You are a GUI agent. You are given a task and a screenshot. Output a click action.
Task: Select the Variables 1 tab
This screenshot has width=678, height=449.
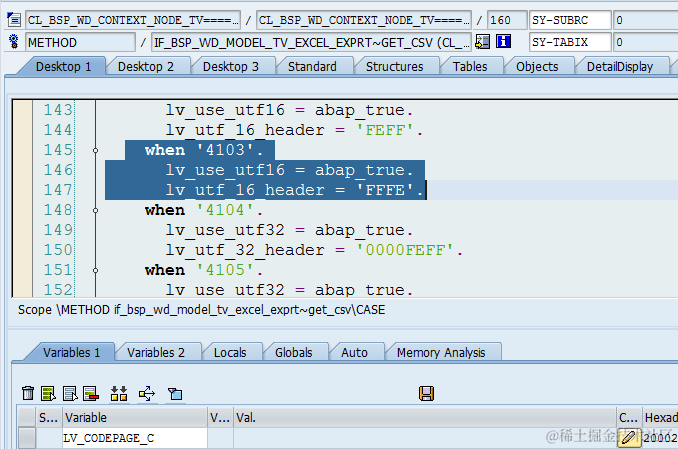point(71,353)
